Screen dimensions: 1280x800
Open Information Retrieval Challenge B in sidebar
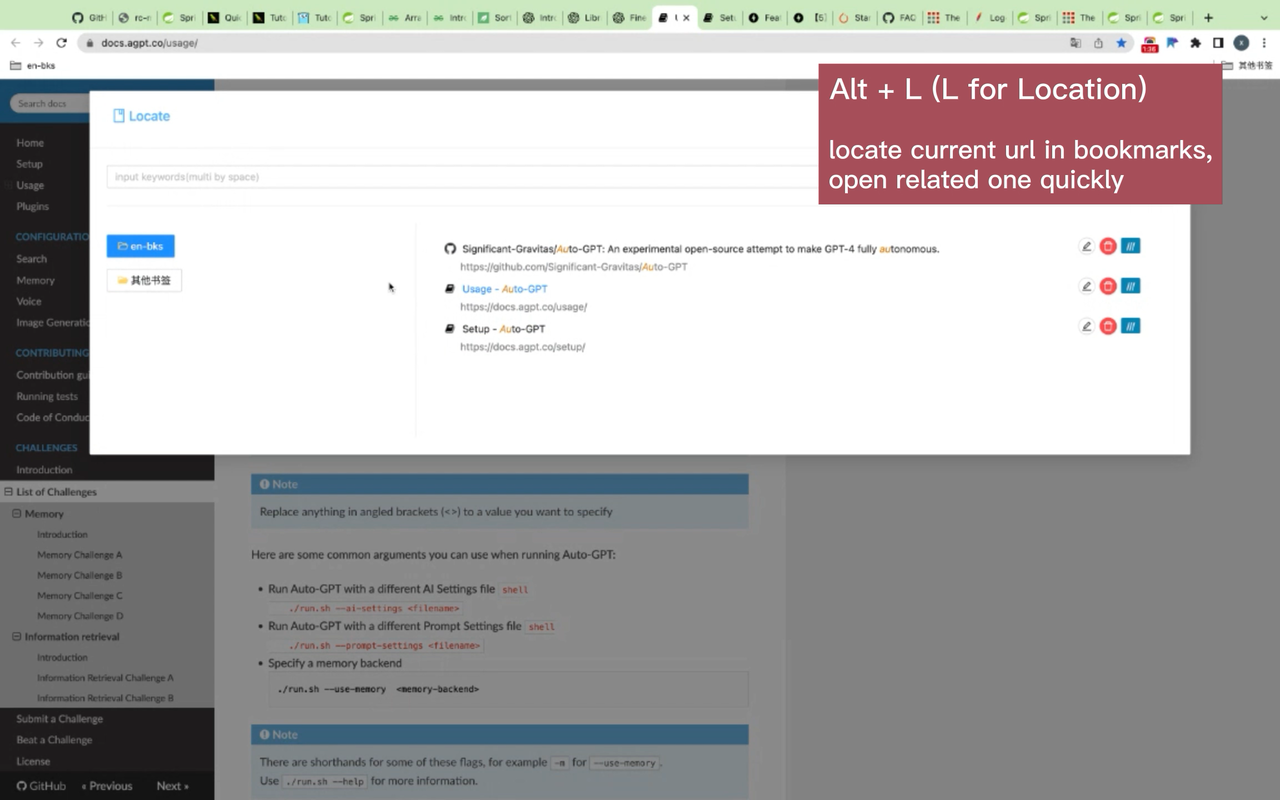pyautogui.click(x=105, y=698)
